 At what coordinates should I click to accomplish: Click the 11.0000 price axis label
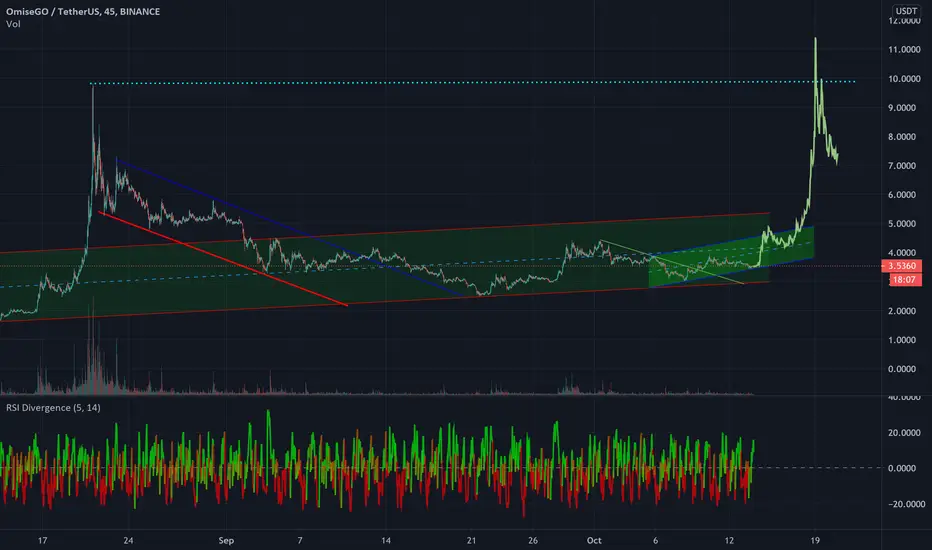904,49
